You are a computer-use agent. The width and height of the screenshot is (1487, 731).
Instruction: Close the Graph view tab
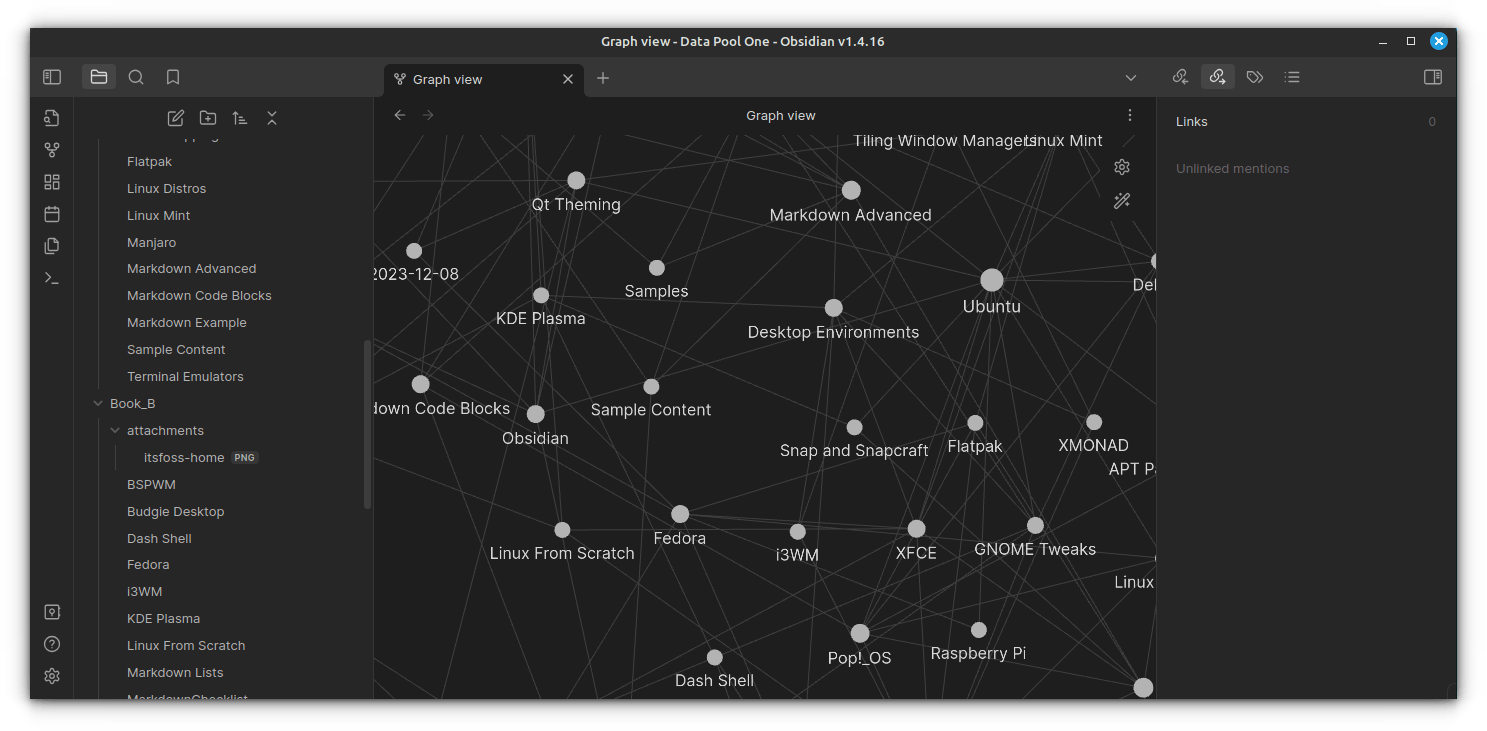click(568, 79)
